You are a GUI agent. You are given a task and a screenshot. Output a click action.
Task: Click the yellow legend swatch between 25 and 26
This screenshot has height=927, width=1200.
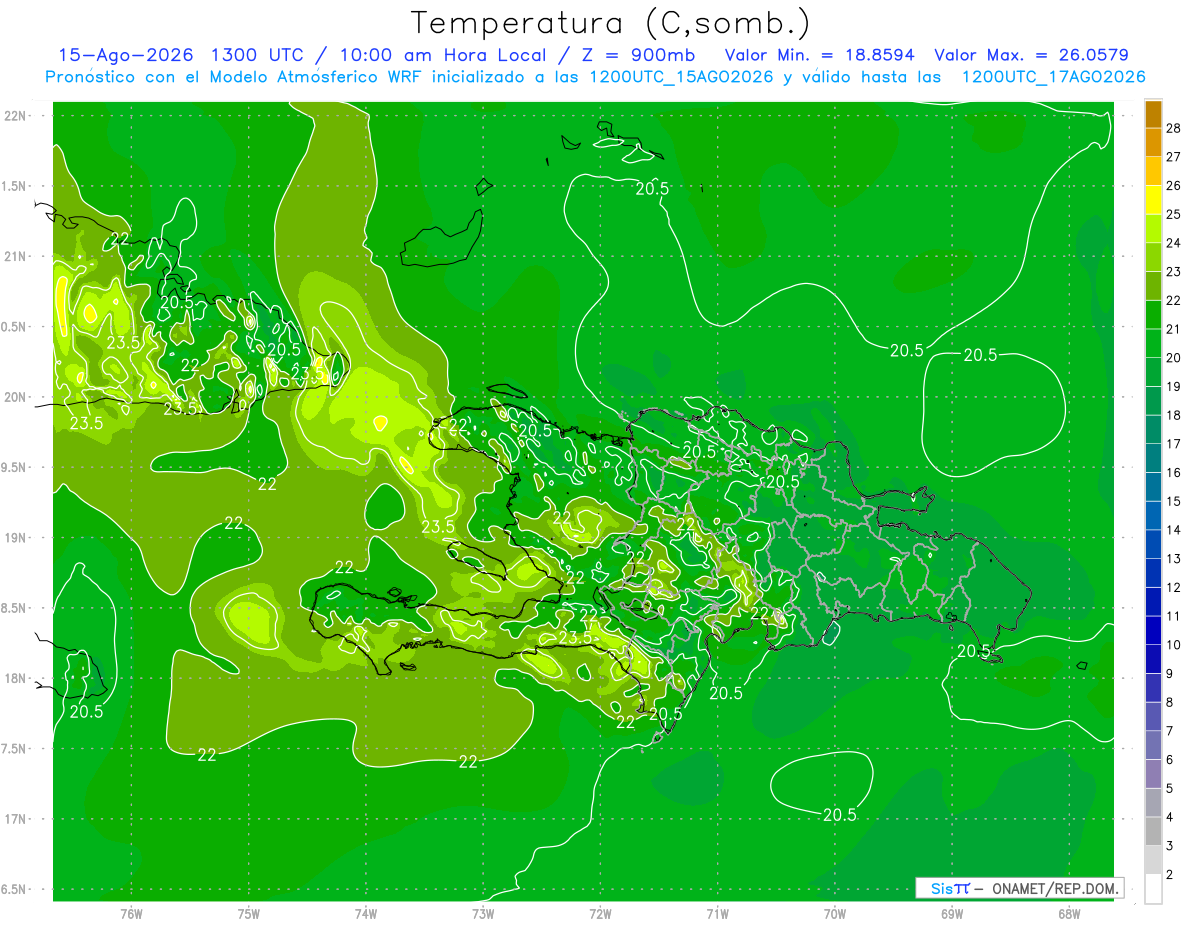coord(1154,200)
